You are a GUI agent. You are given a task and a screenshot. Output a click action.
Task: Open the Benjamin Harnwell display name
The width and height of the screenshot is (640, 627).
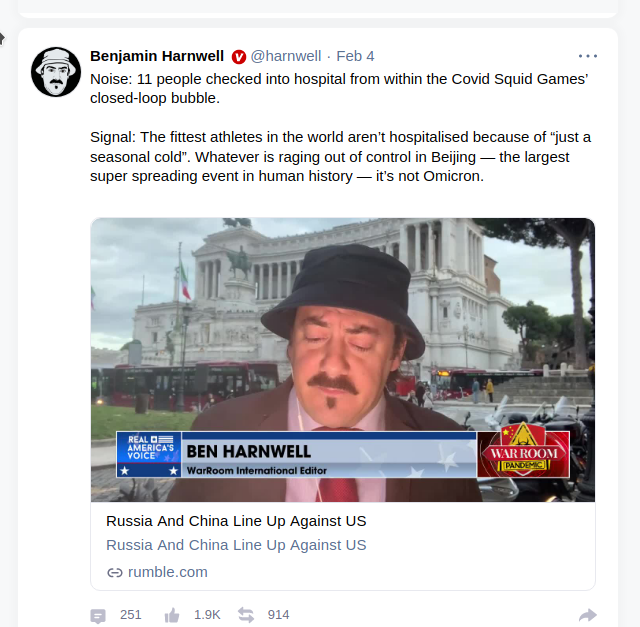pyautogui.click(x=157, y=56)
